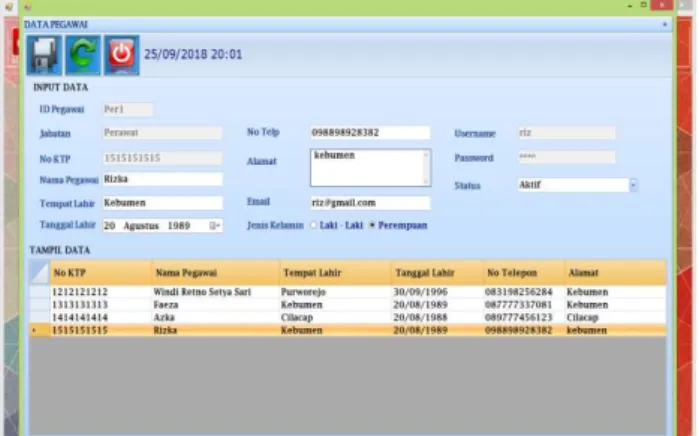Click the No Telp input field
This screenshot has width=699, height=436.
click(x=370, y=132)
